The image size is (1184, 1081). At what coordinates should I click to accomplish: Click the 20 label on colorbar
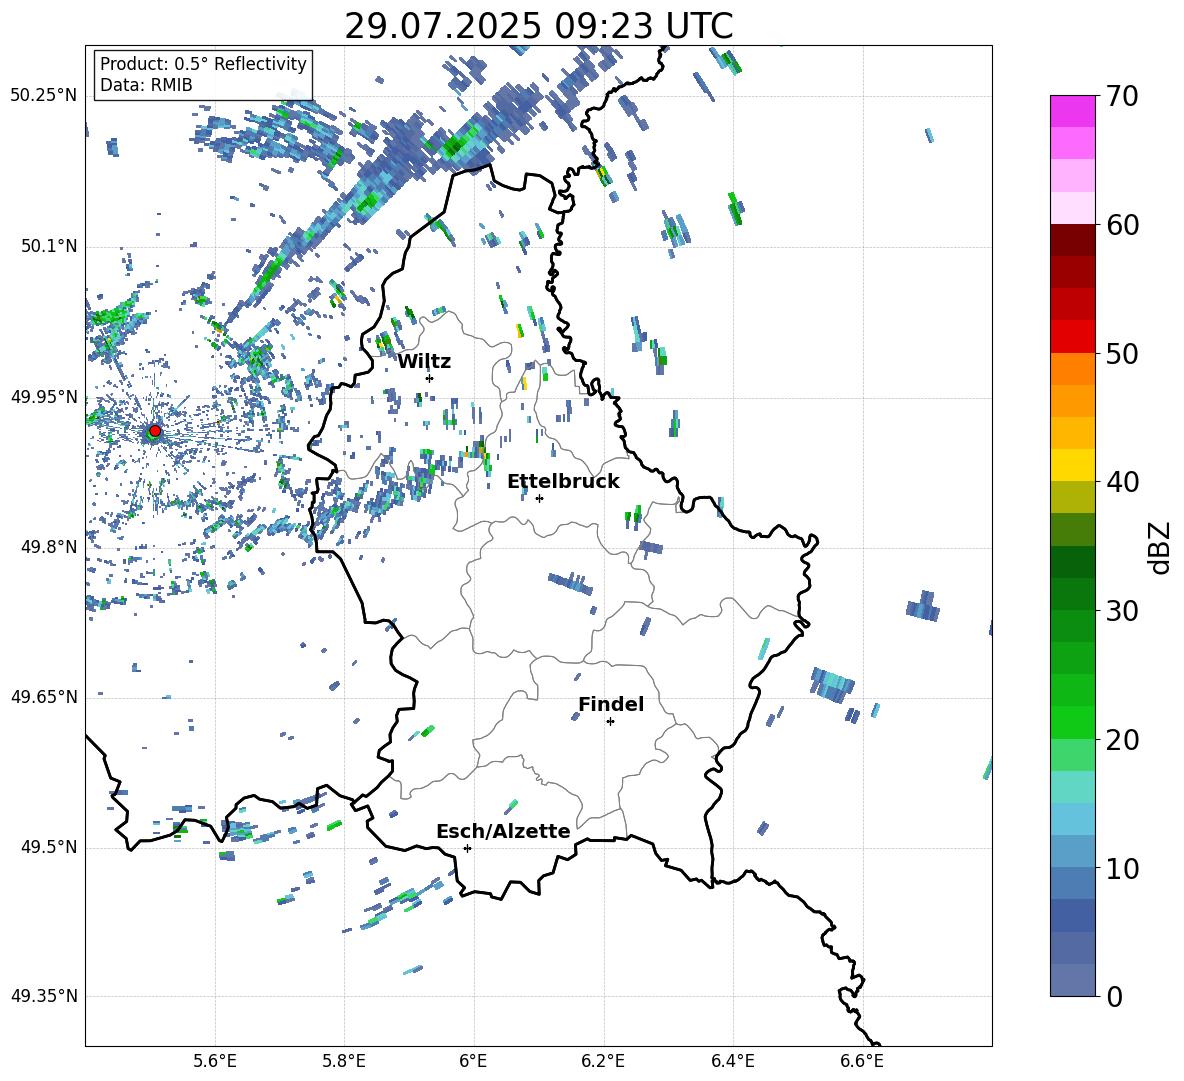click(1121, 740)
